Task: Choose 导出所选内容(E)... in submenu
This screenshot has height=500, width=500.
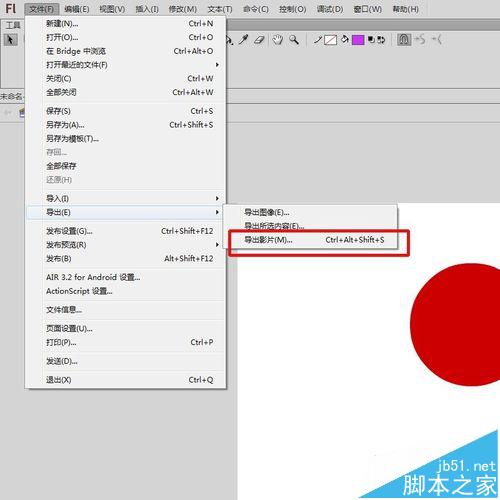Action: [311, 226]
